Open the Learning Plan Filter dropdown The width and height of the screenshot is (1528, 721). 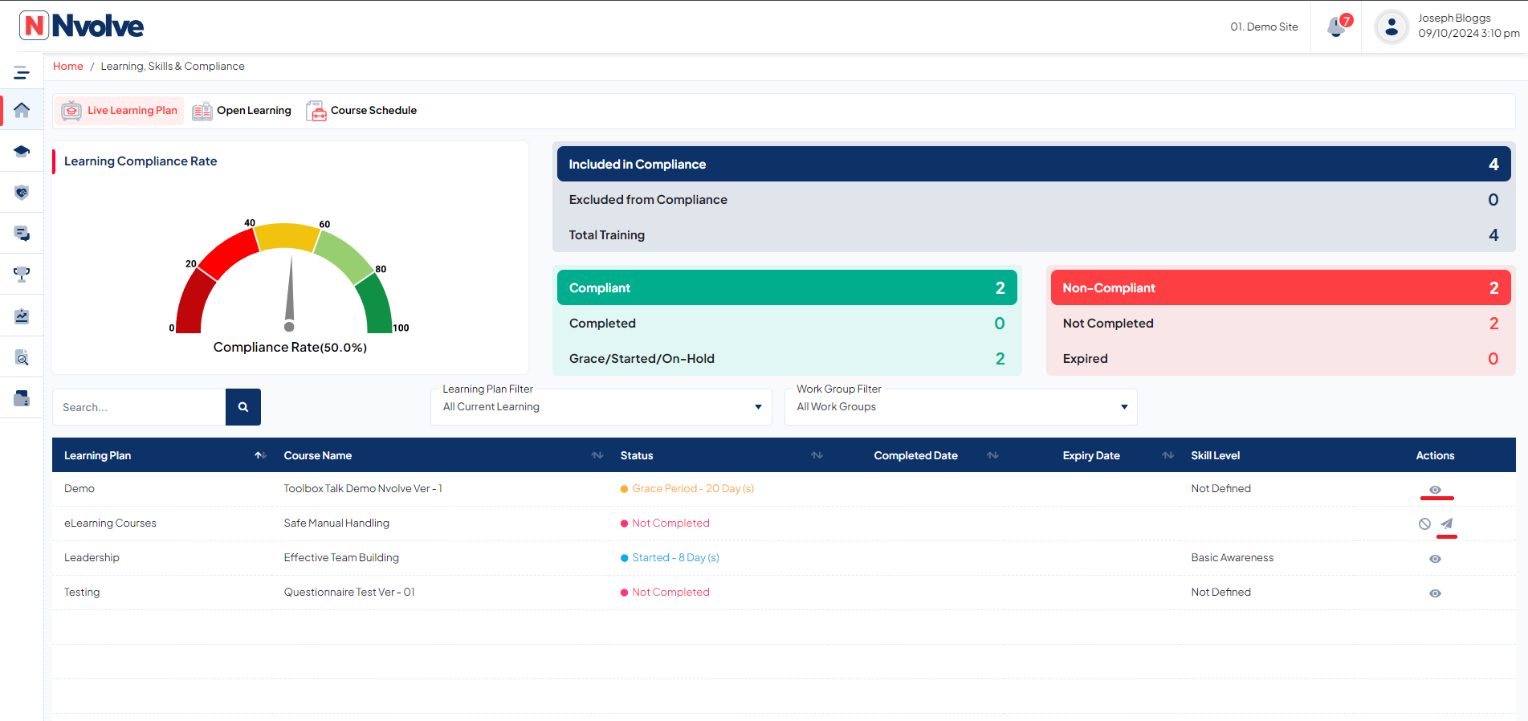pyautogui.click(x=601, y=407)
